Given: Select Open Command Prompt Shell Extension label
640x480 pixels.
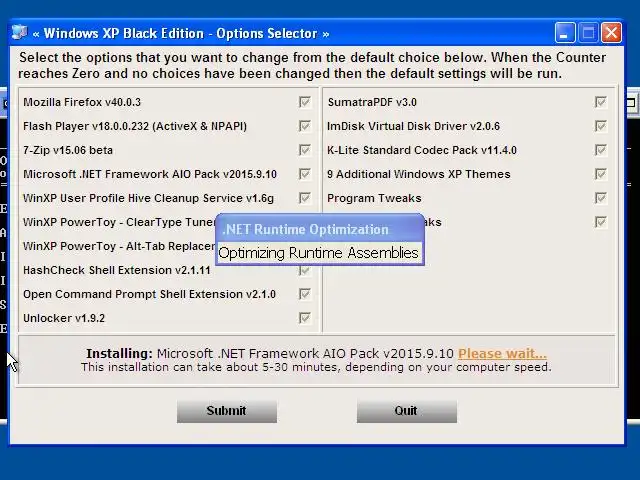Looking at the screenshot, I should [x=149, y=294].
